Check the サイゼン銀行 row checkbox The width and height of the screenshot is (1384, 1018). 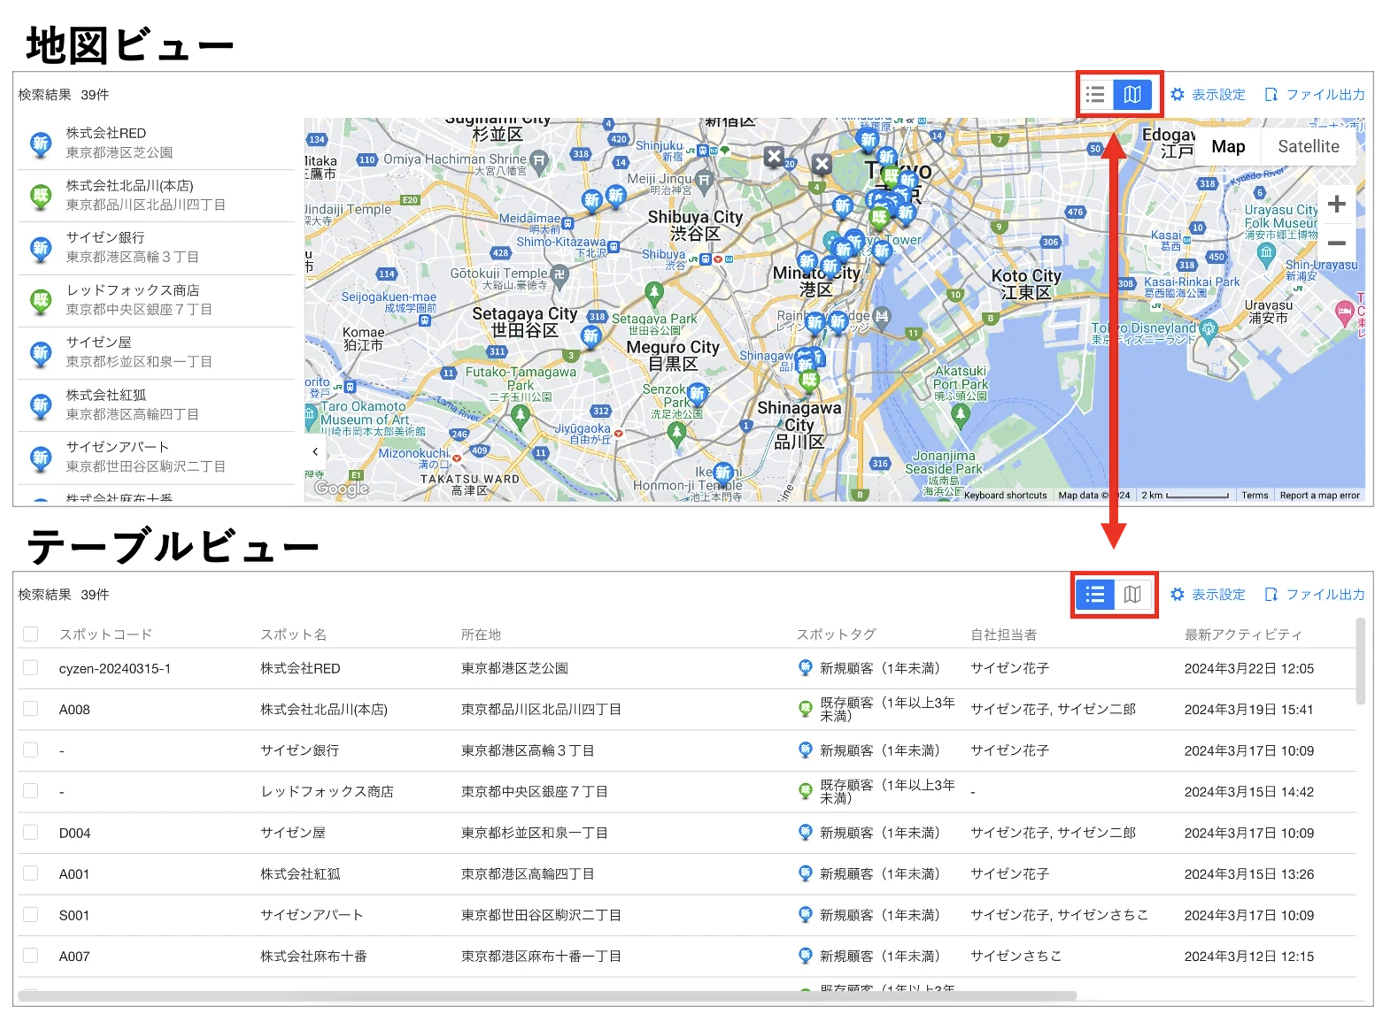(30, 750)
